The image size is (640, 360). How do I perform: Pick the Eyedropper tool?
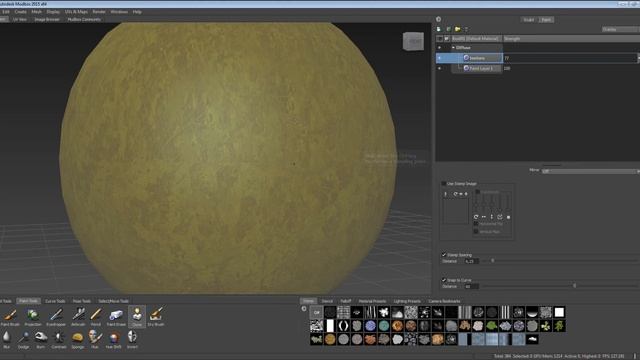point(56,317)
